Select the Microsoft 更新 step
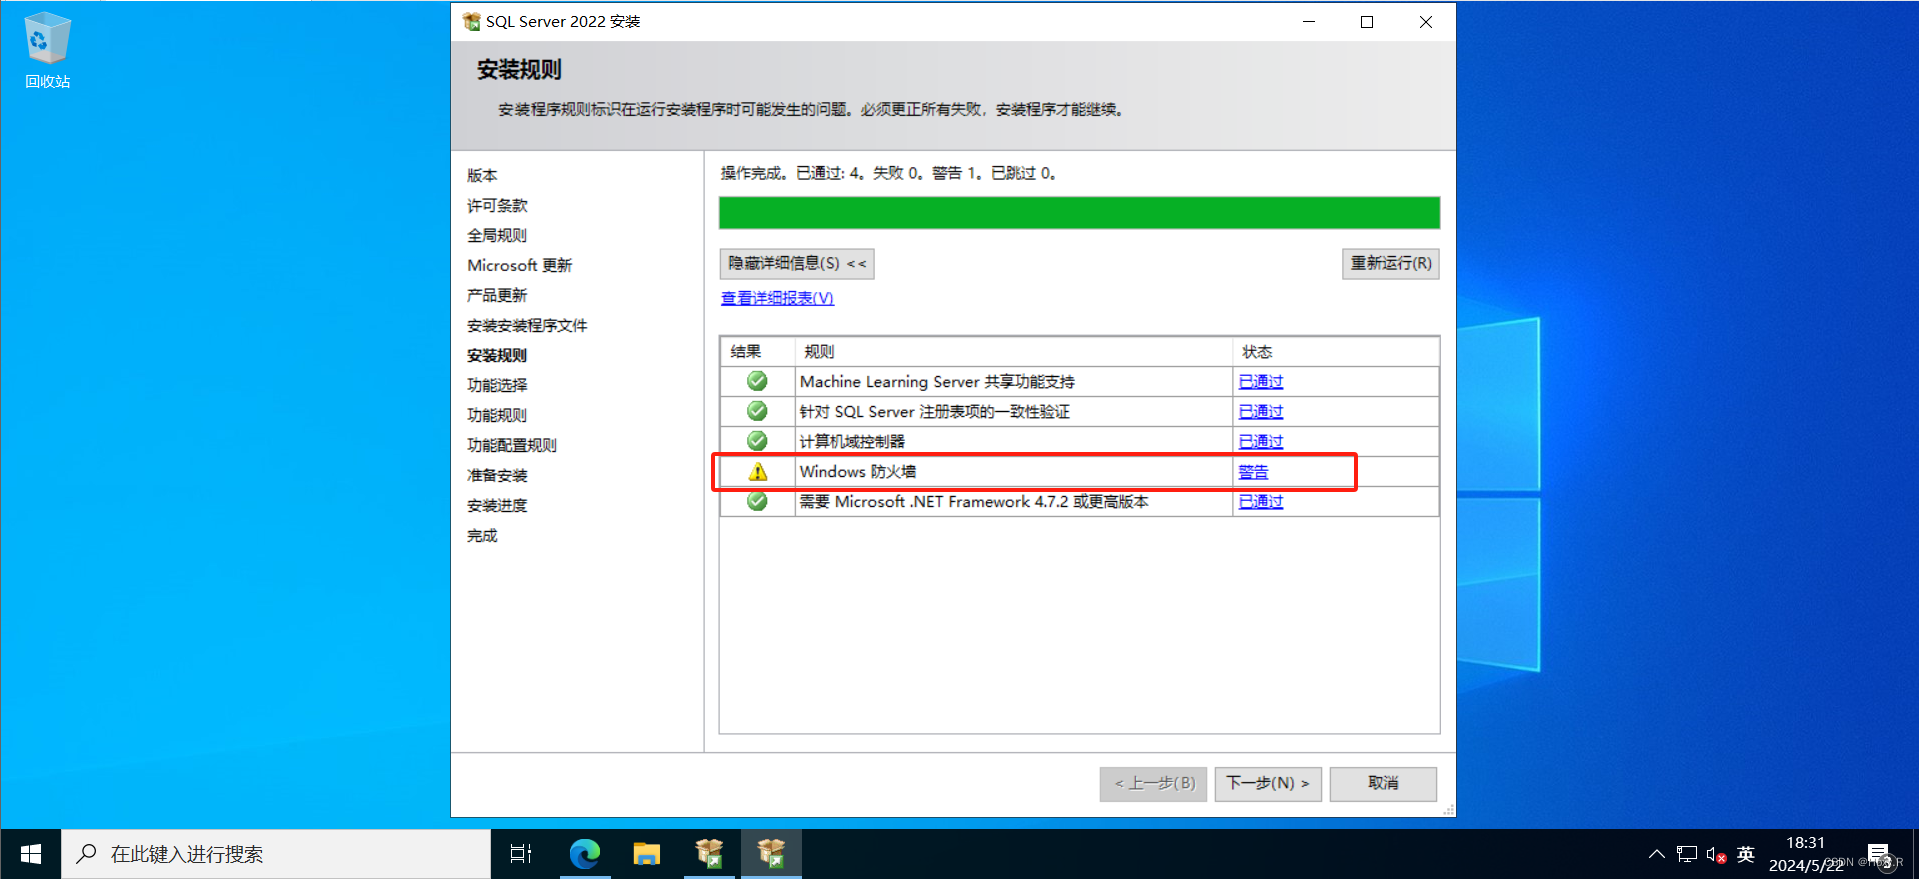This screenshot has height=879, width=1919. [519, 265]
